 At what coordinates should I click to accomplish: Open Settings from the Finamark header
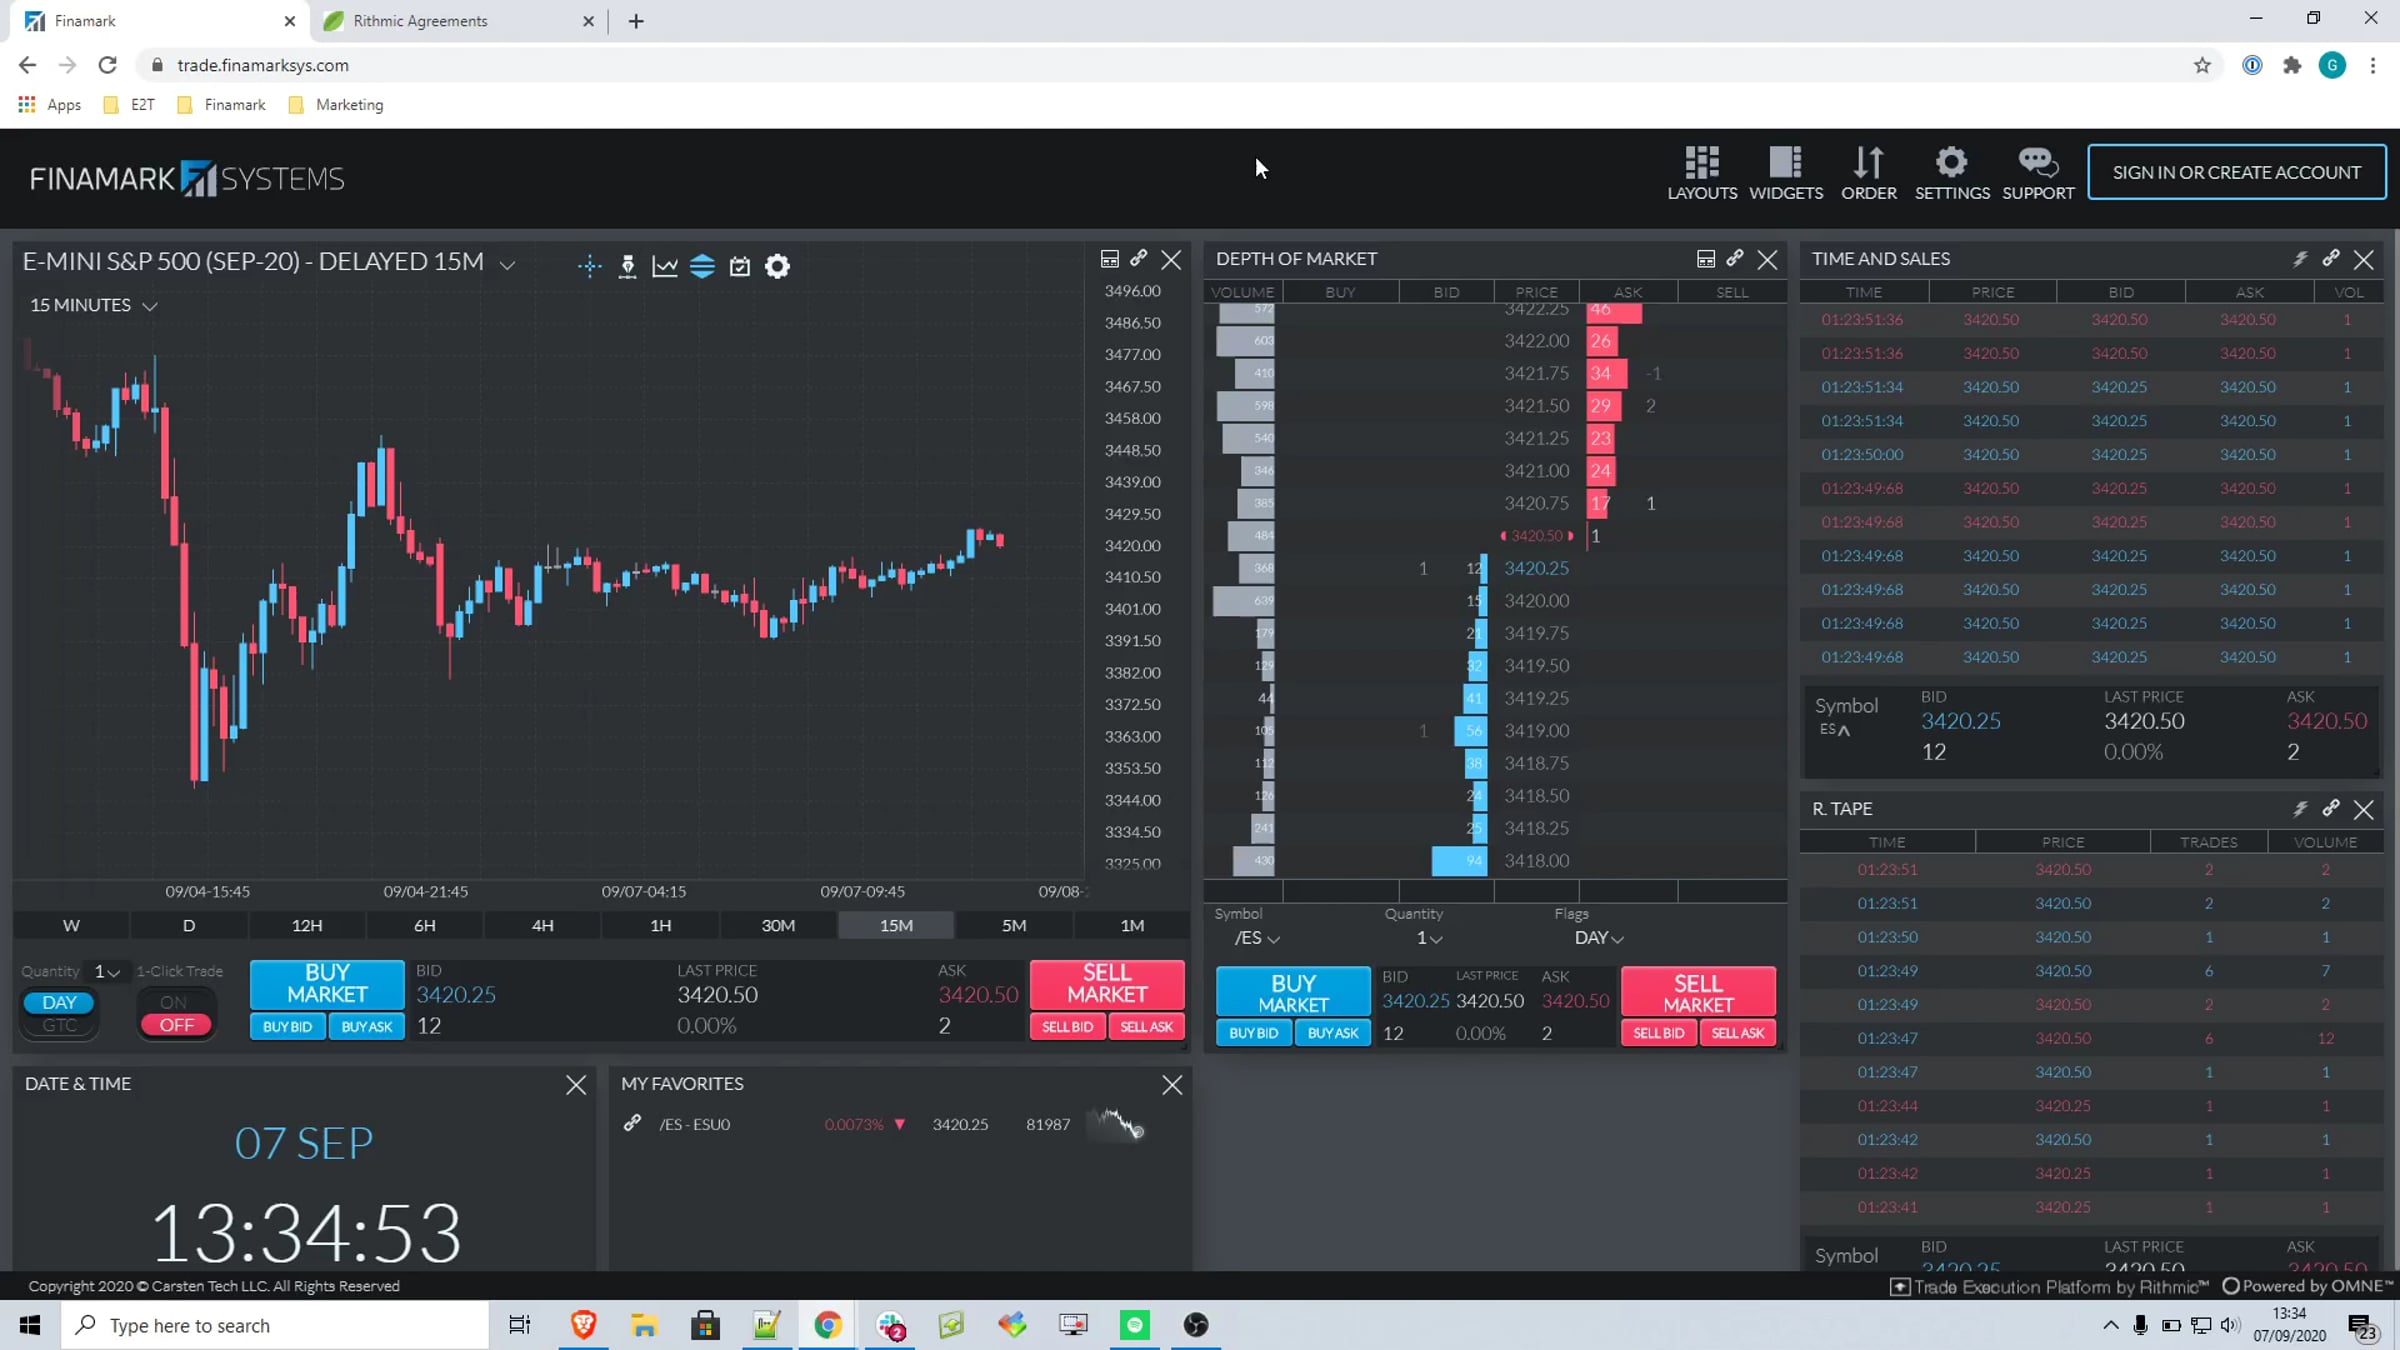tap(1951, 172)
